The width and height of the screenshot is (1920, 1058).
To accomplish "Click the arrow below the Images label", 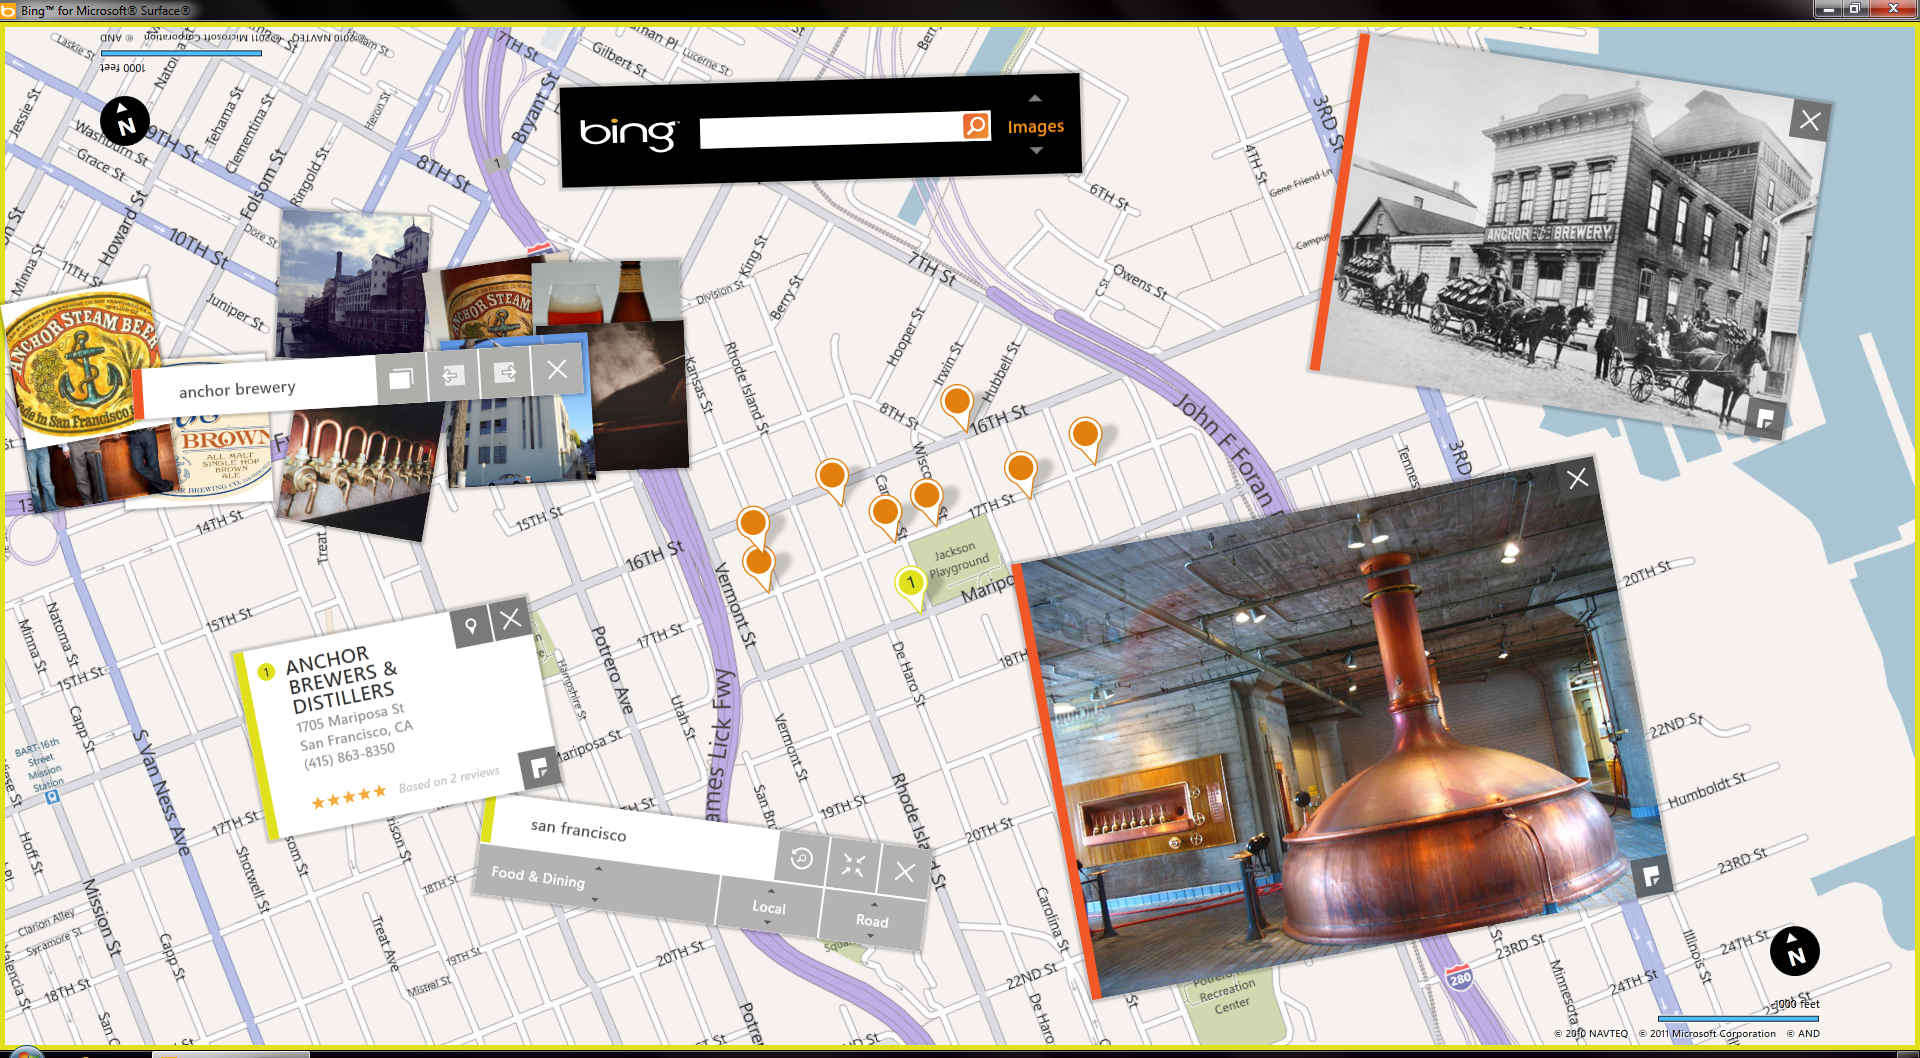I will [x=1036, y=151].
